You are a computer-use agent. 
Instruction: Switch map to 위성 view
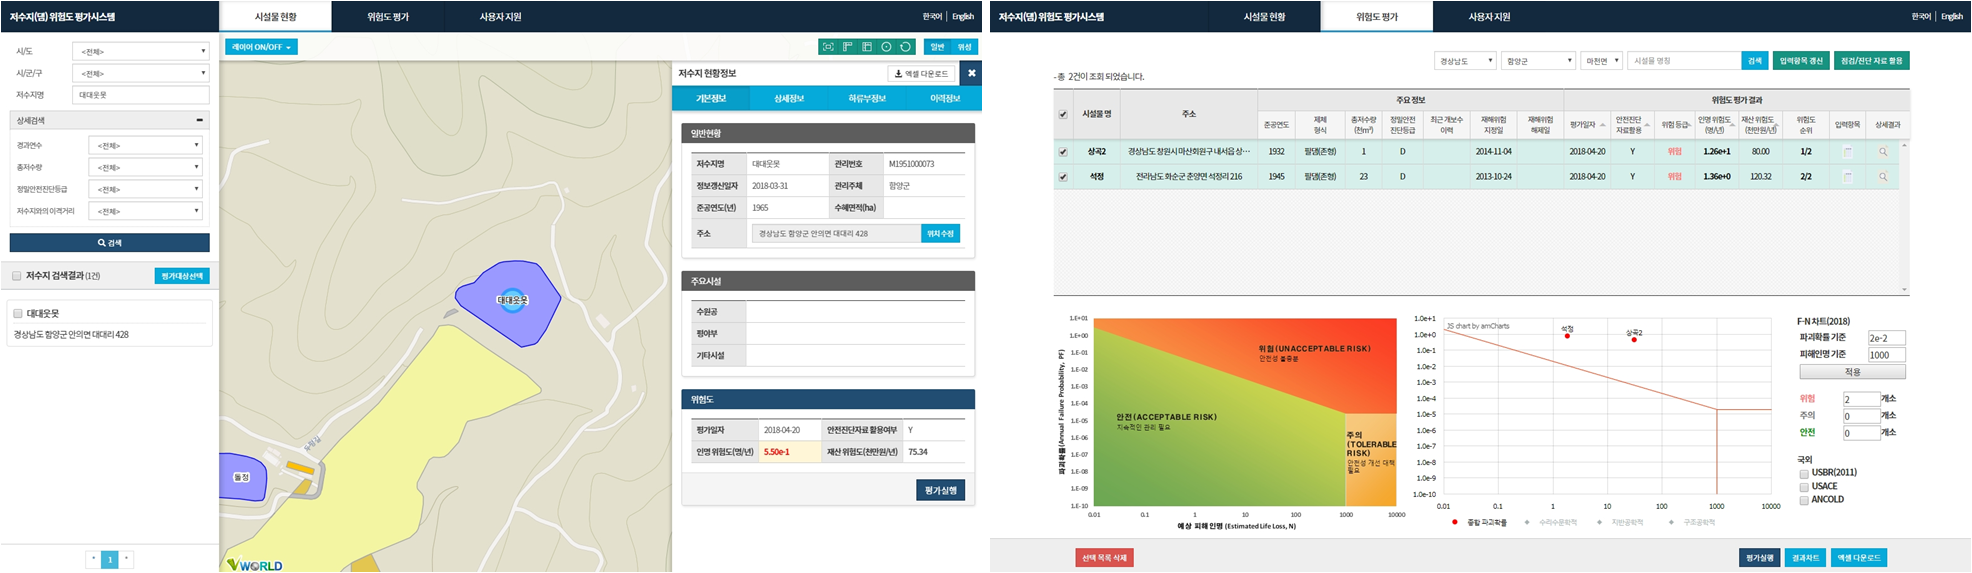[964, 47]
